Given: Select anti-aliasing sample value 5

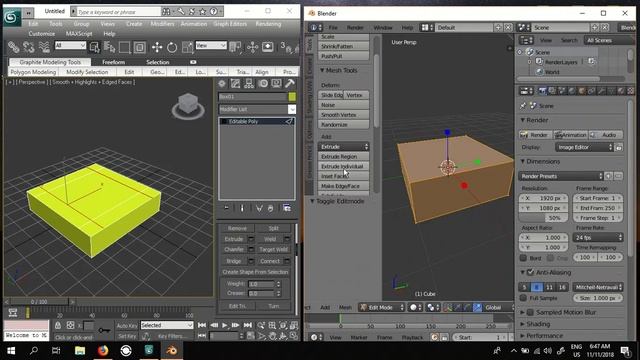Looking at the screenshot, I should pyautogui.click(x=524, y=287).
